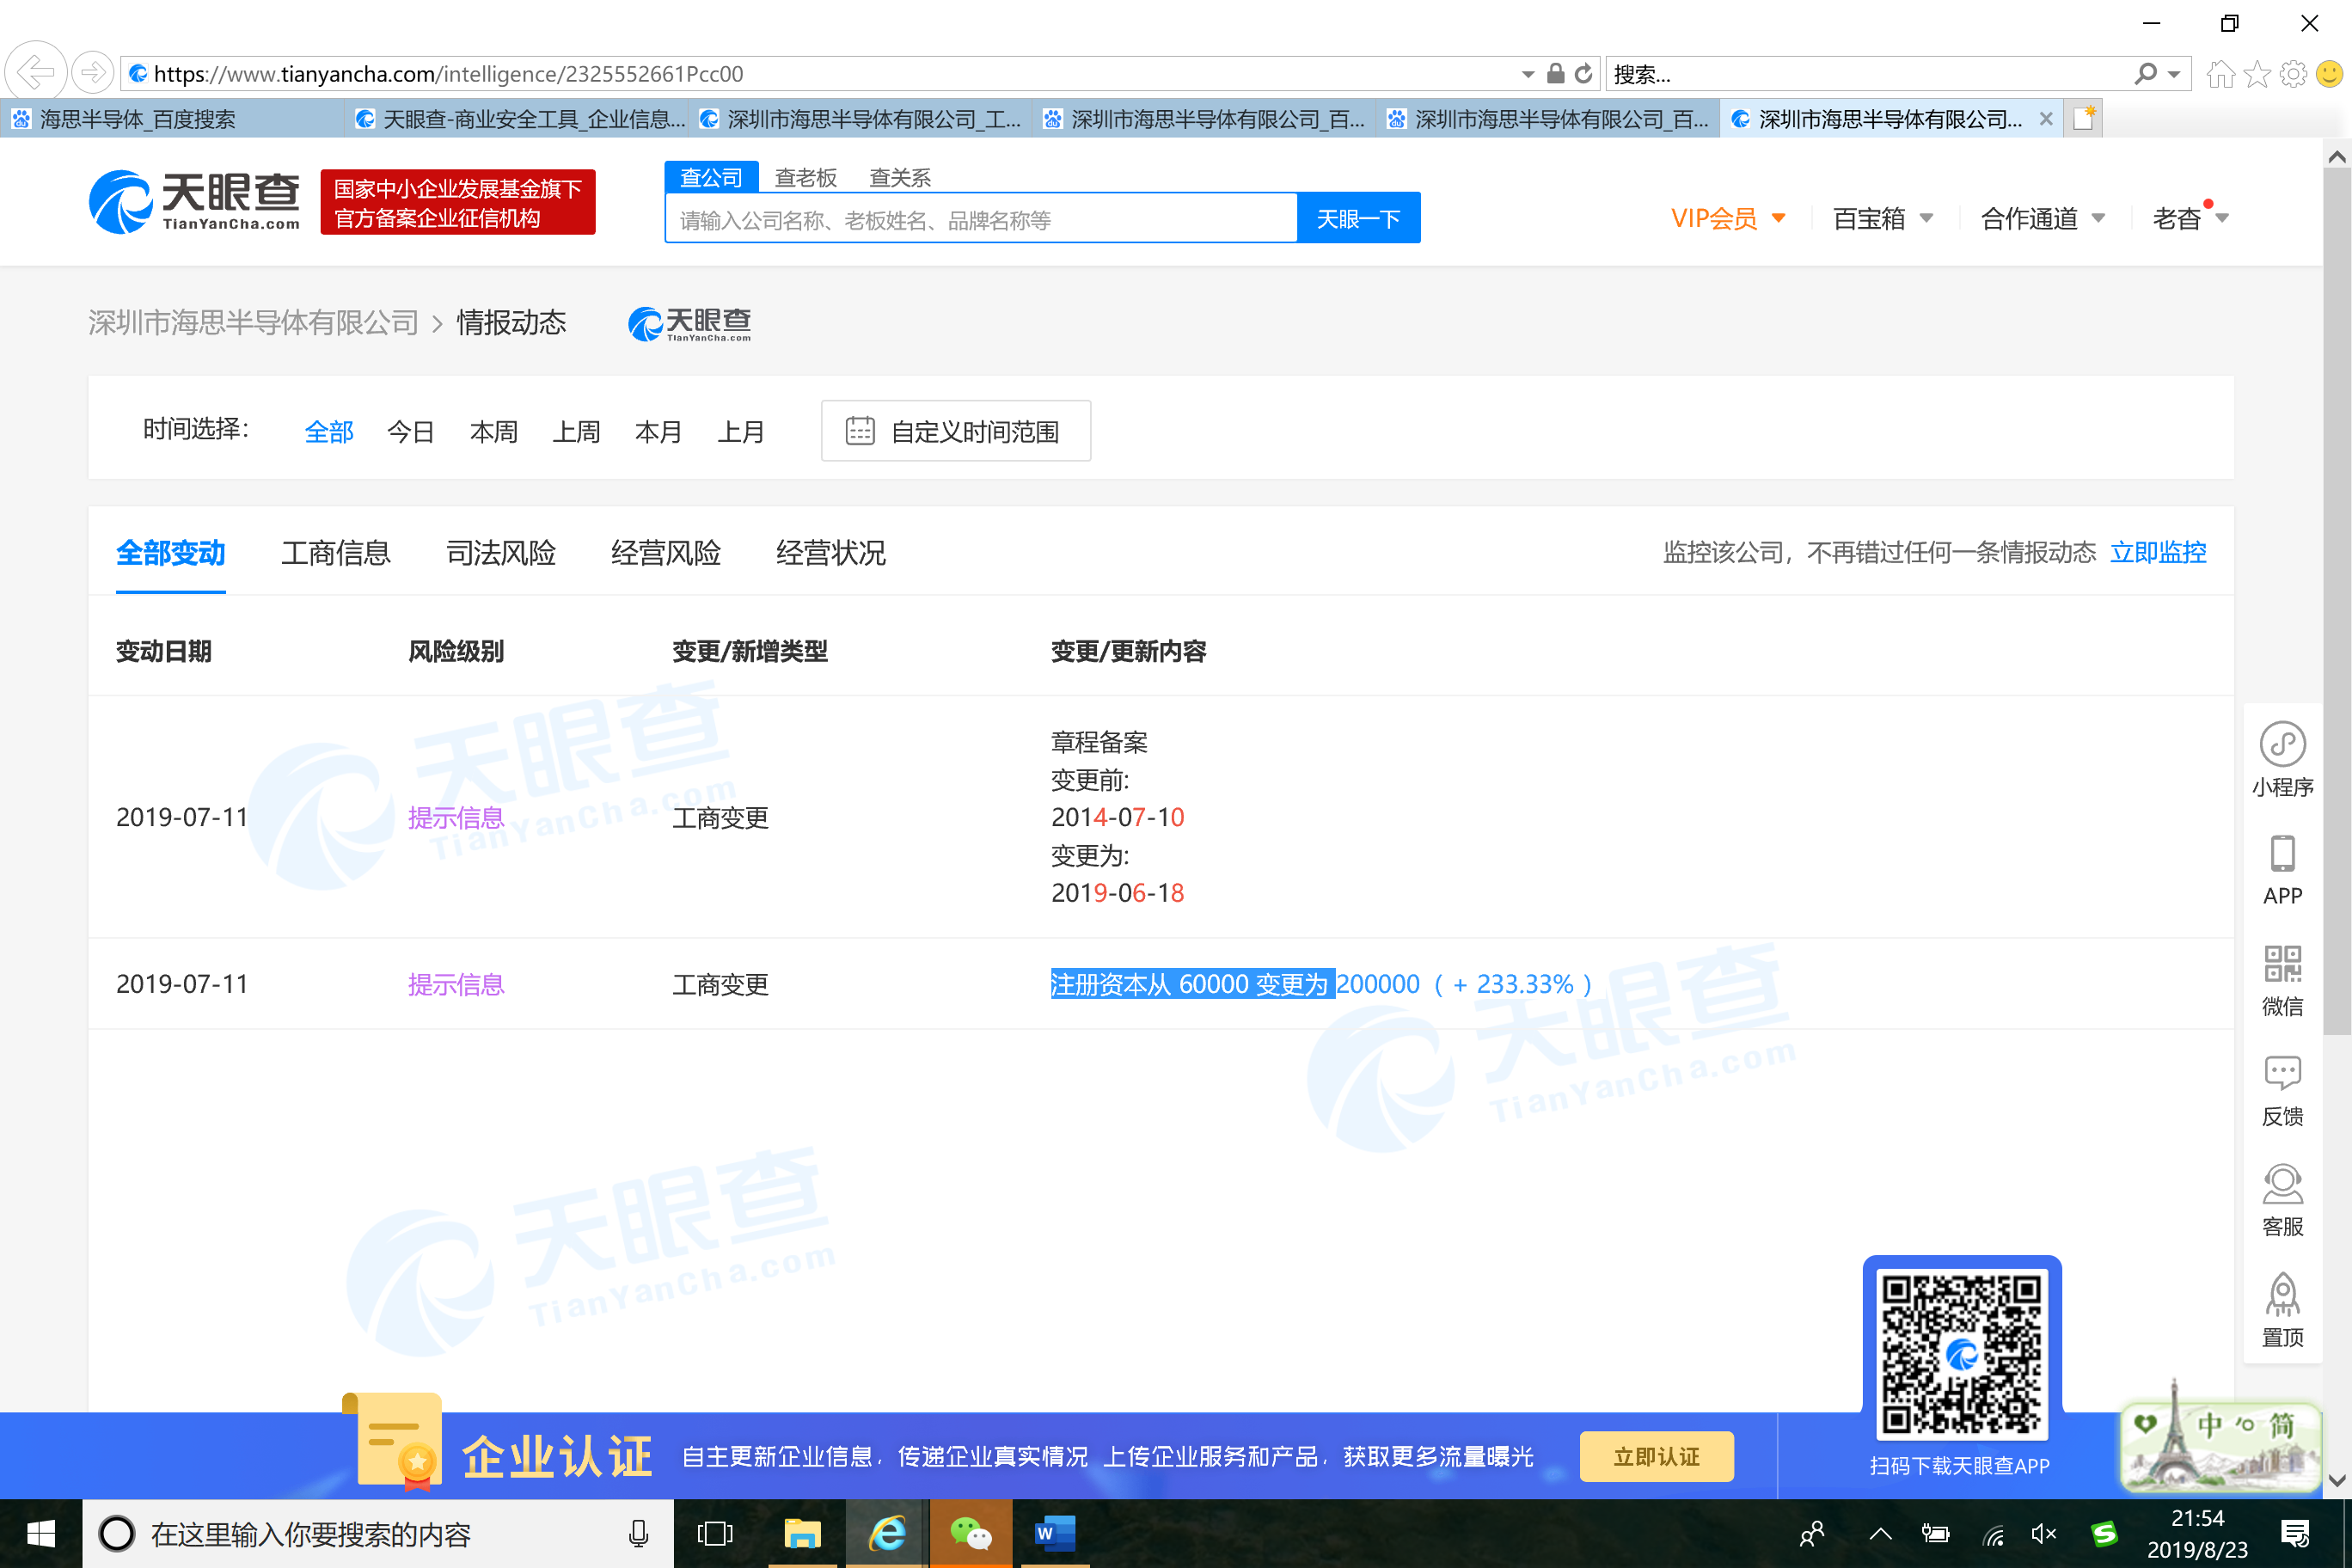Select 全部 time filter
The width and height of the screenshot is (2352, 1568).
tap(329, 431)
